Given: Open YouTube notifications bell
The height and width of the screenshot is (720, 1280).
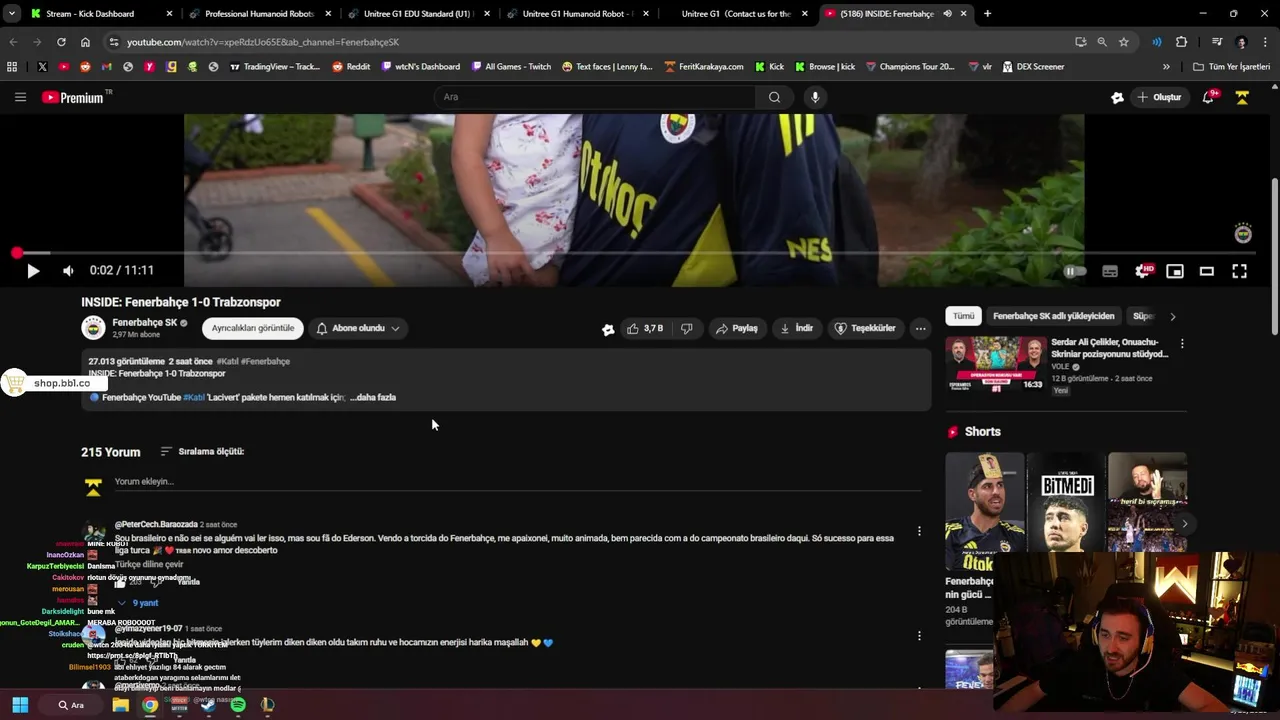Looking at the screenshot, I should (x=1209, y=97).
